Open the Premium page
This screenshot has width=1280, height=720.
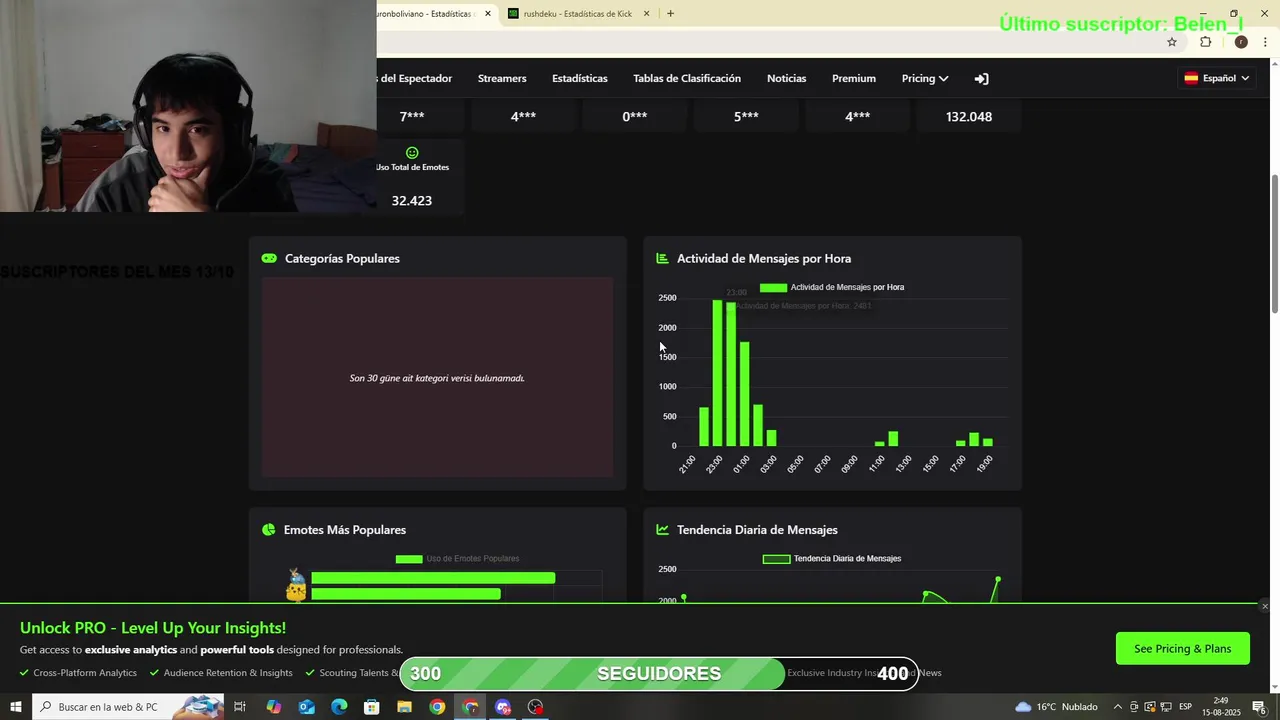[x=854, y=78]
